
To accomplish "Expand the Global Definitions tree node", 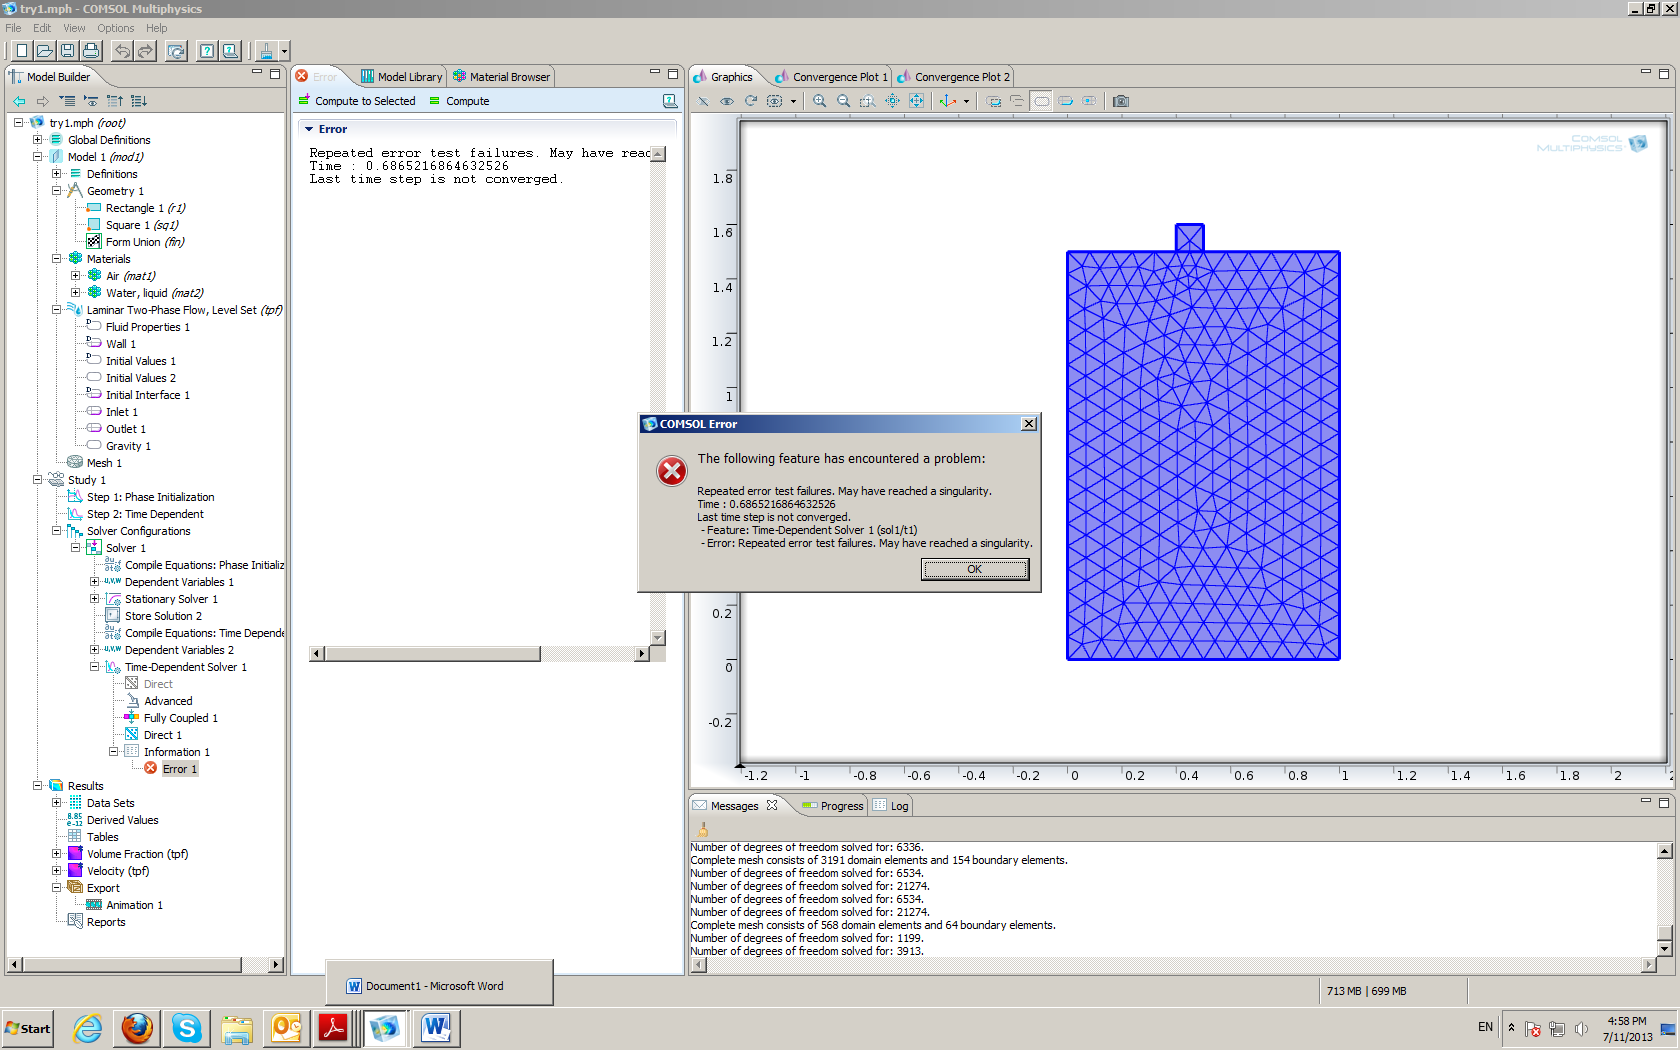I will pos(38,140).
